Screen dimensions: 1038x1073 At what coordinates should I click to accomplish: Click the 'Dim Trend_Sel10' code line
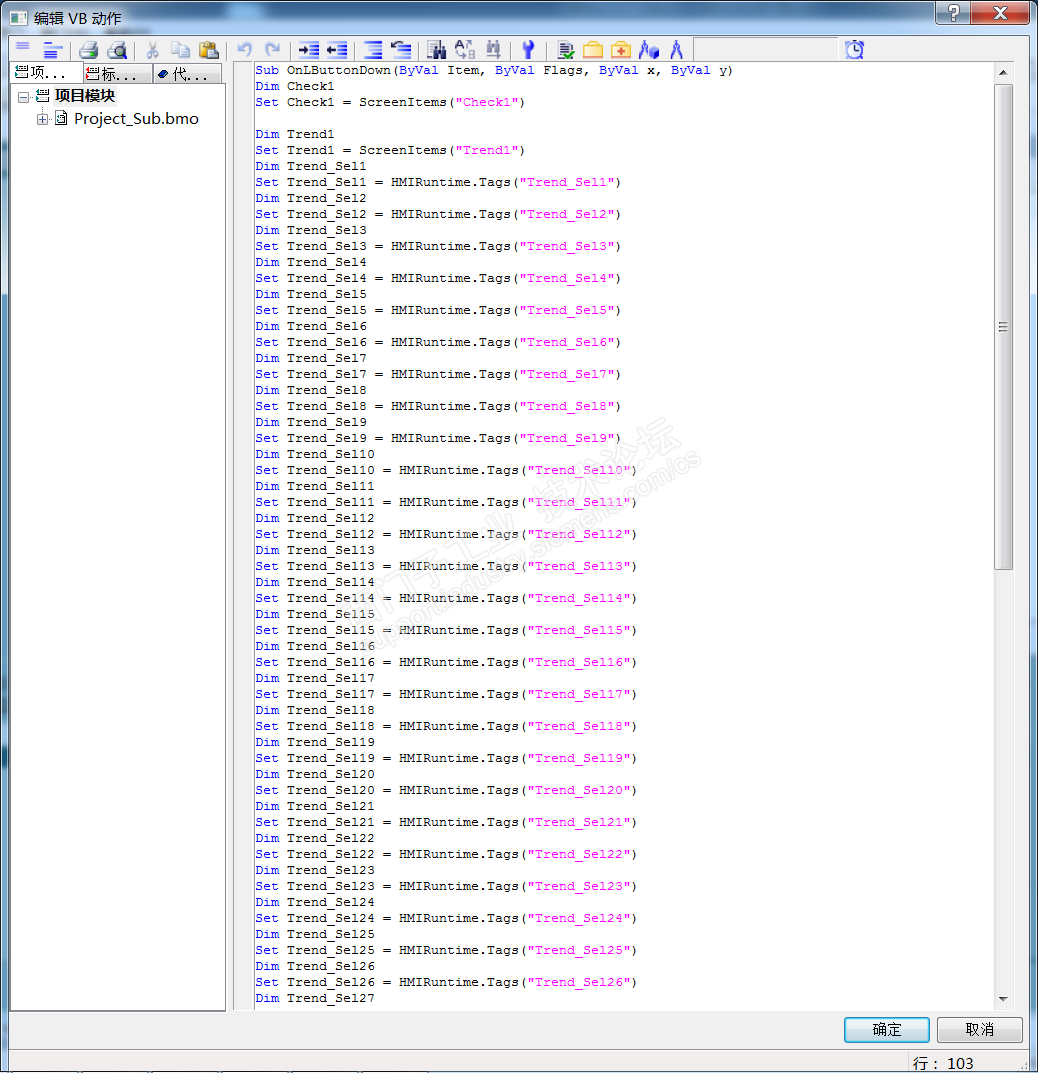coord(315,454)
